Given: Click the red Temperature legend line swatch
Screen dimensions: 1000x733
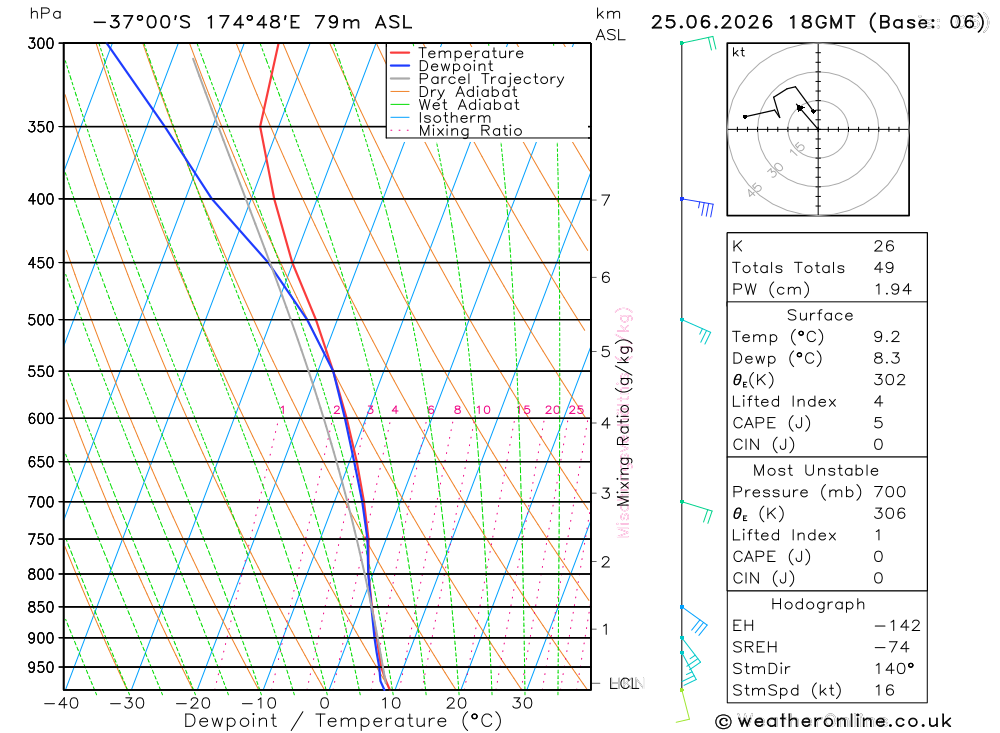Looking at the screenshot, I should point(400,53).
